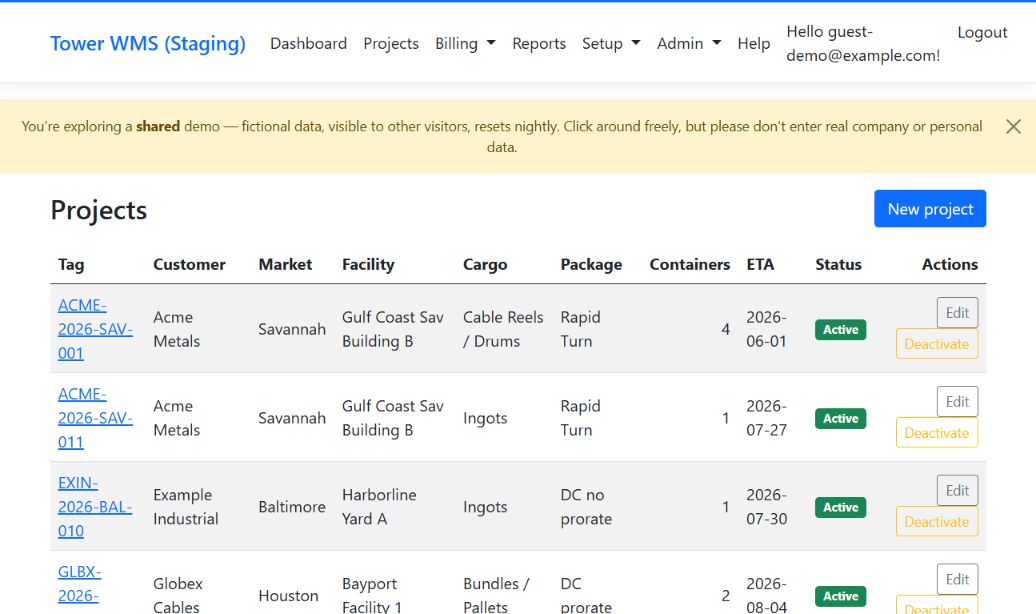
Task: Open the Help page
Action: pyautogui.click(x=754, y=44)
